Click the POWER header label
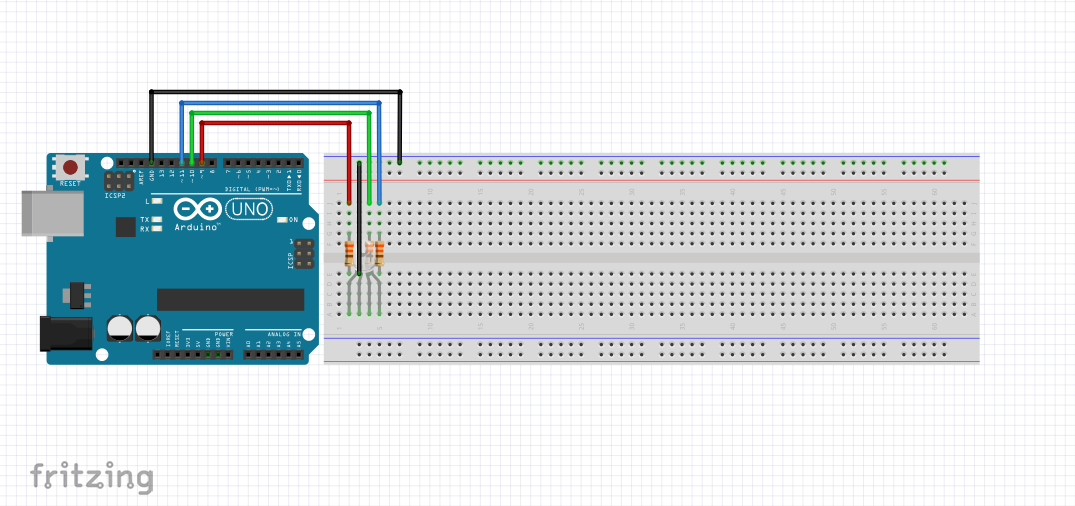 [x=224, y=334]
